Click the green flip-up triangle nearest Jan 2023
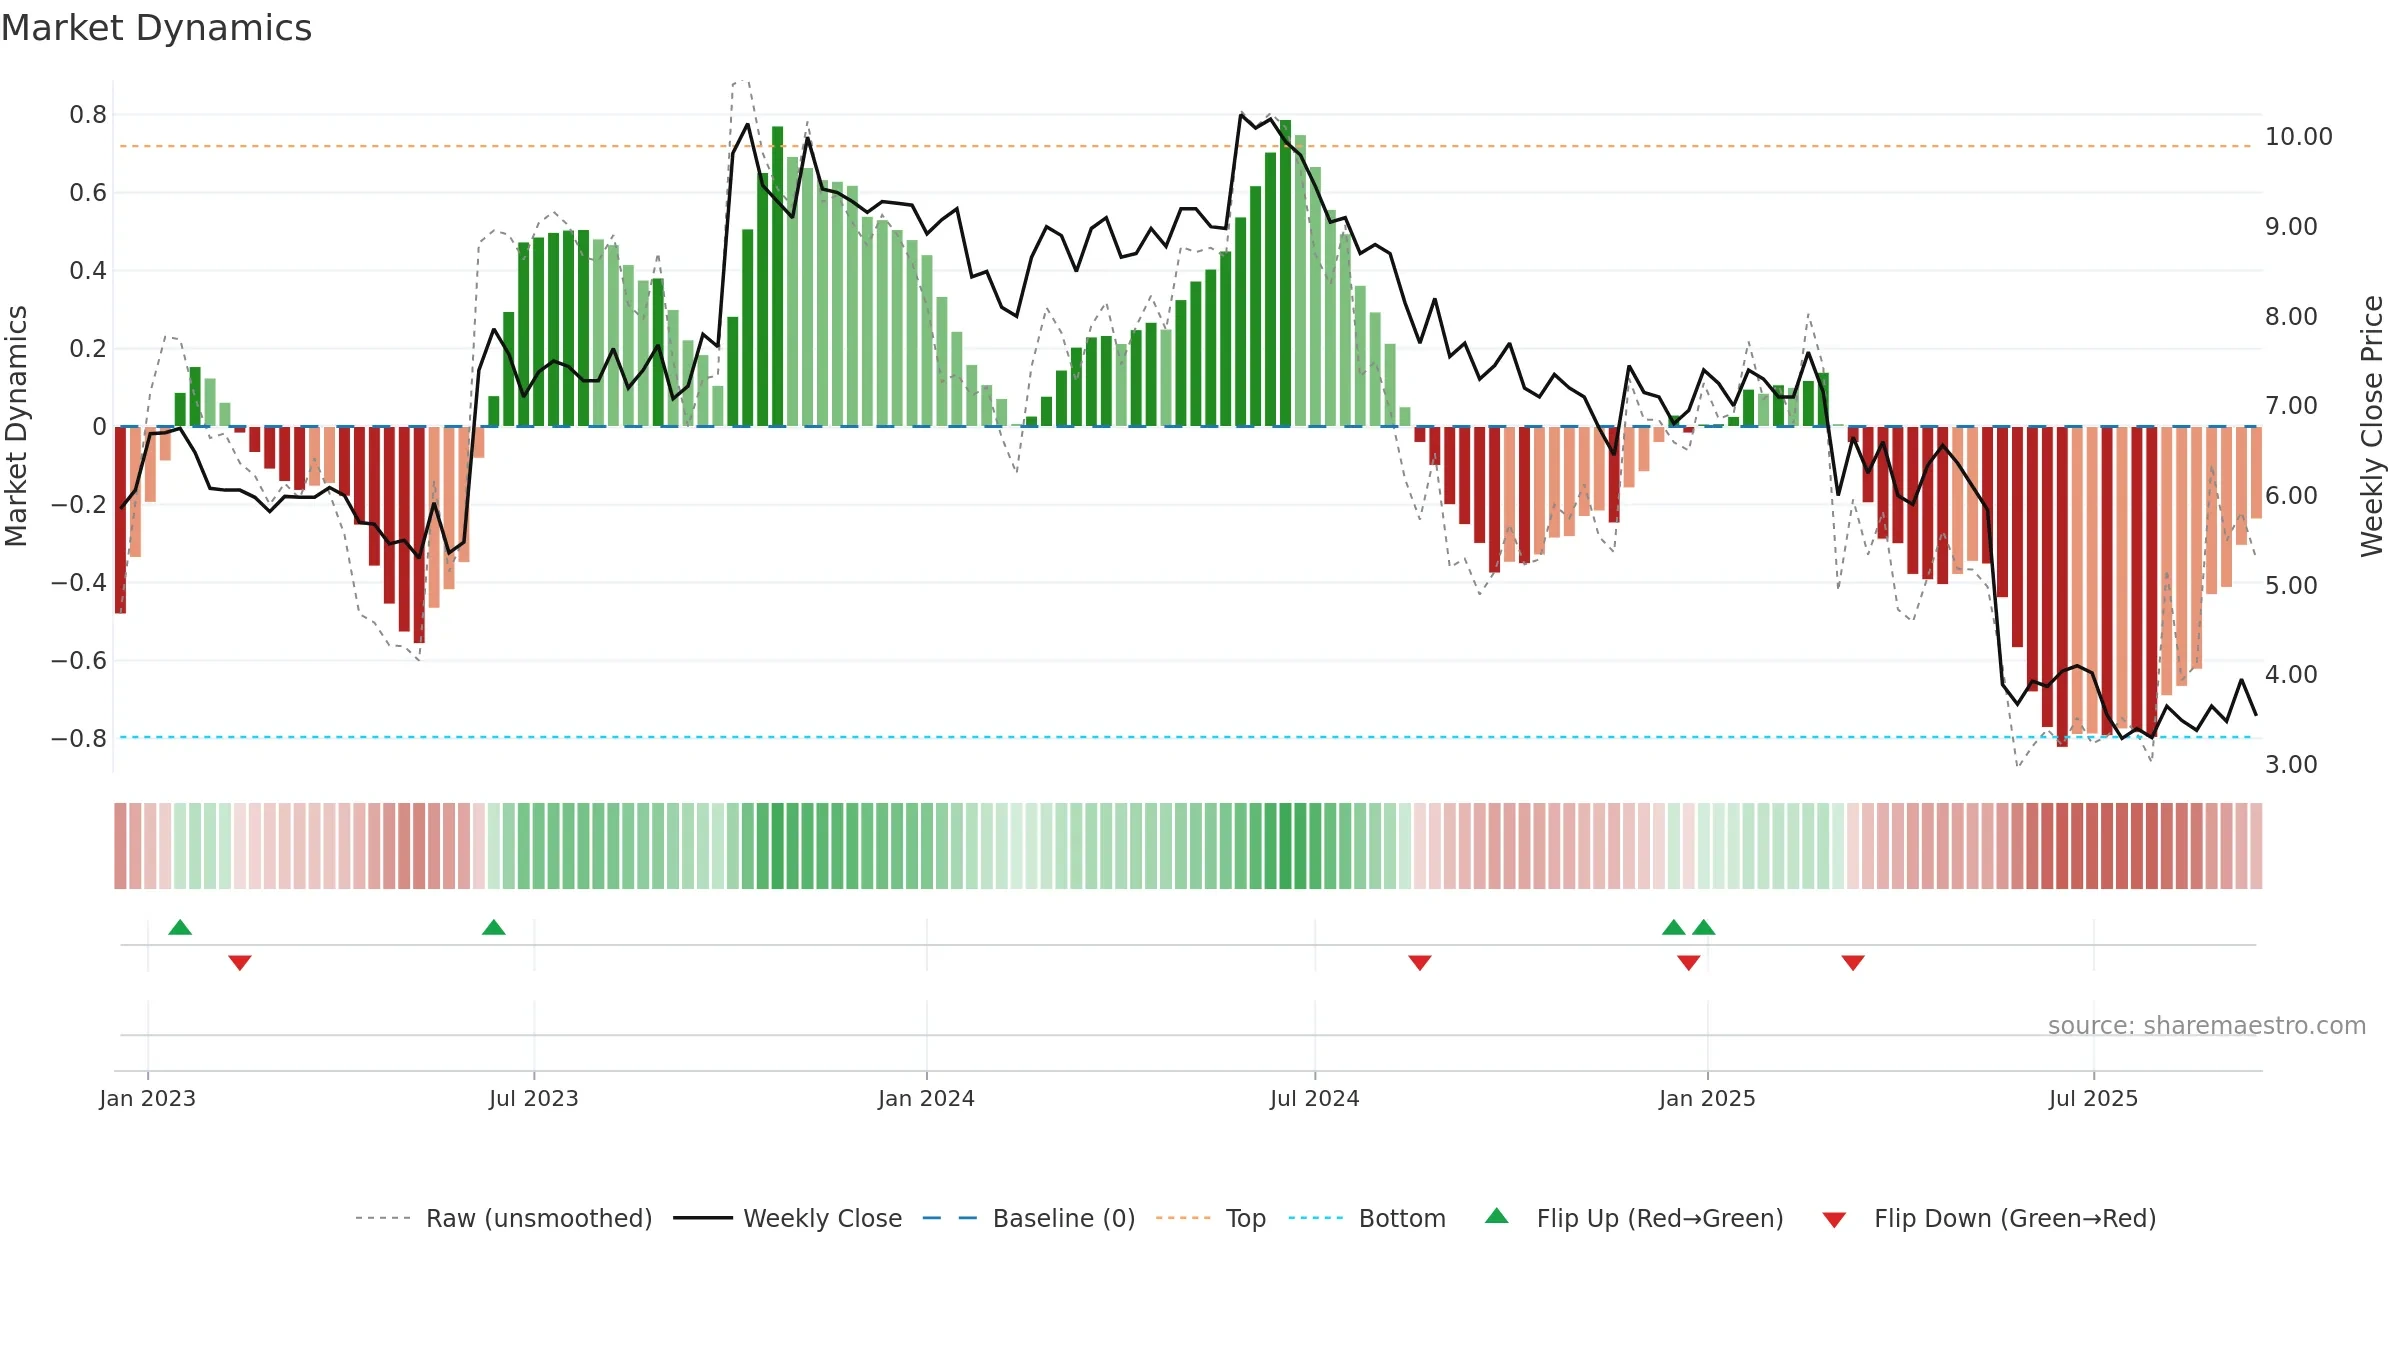The height and width of the screenshot is (1350, 2400). 180,927
